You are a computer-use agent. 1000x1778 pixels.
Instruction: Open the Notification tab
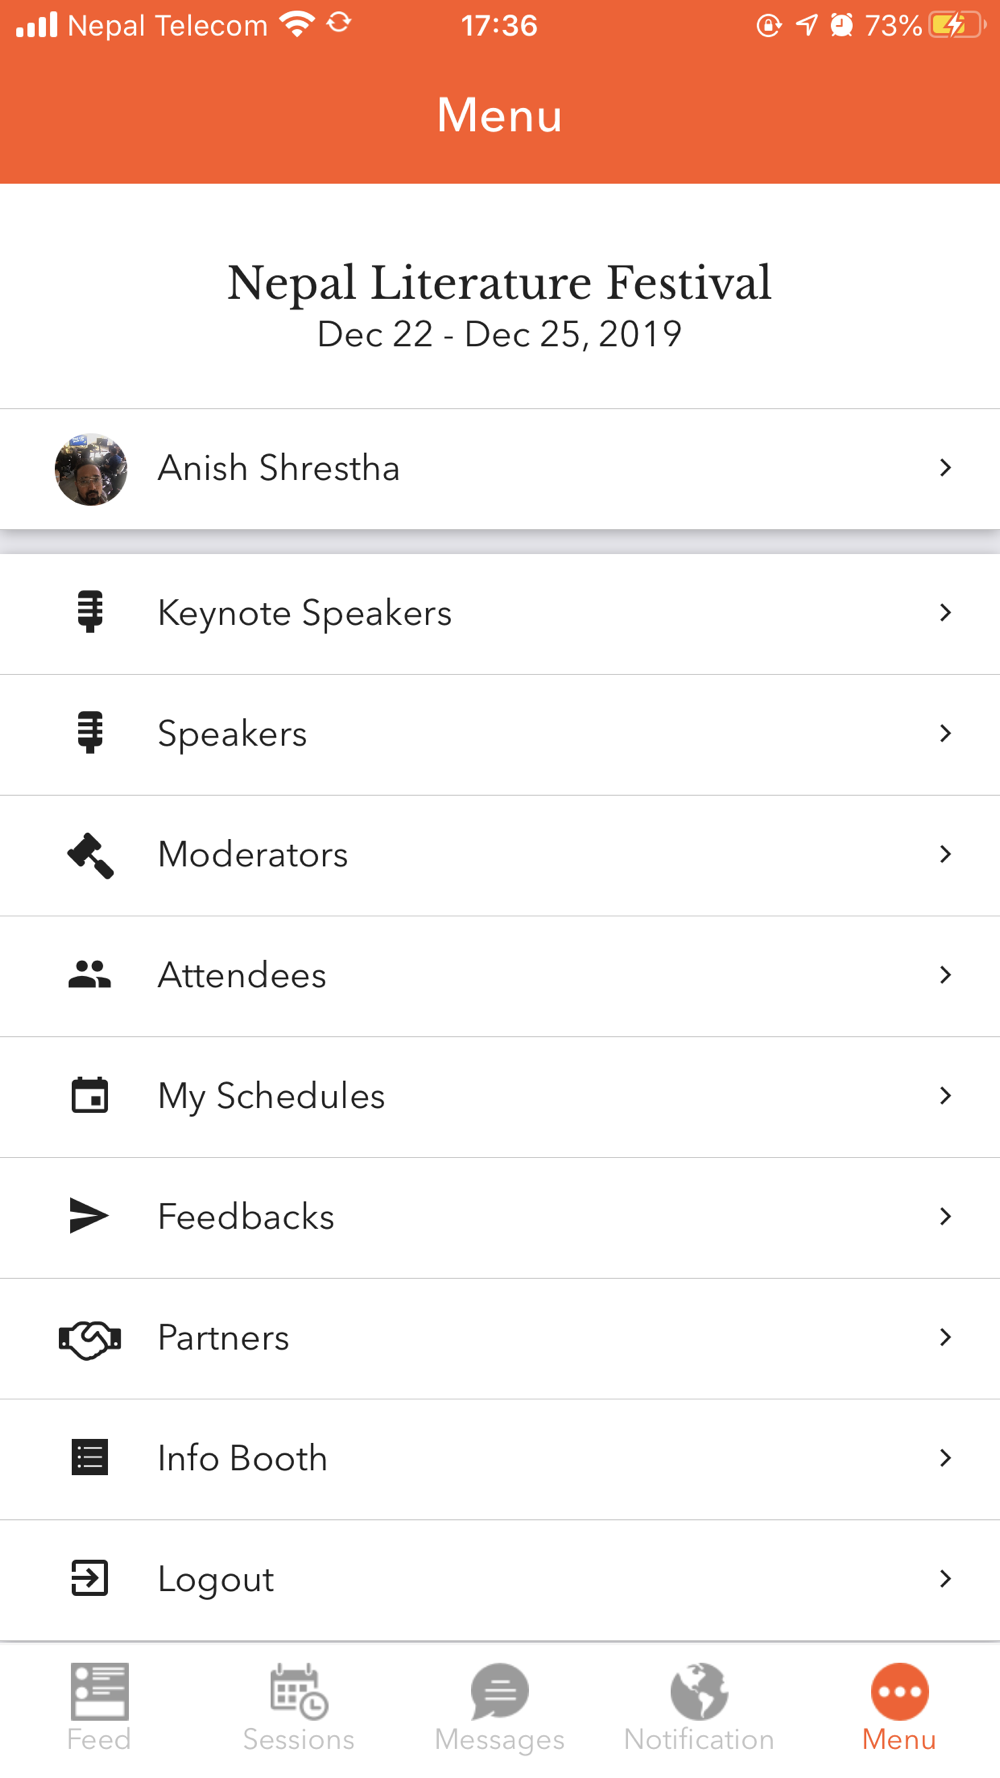click(699, 1707)
